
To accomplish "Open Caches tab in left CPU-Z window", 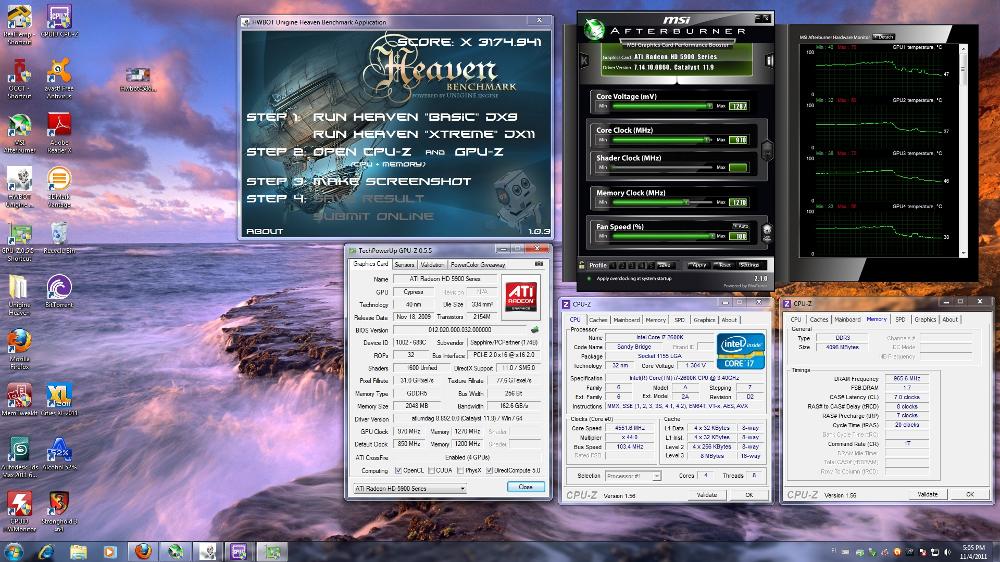I will point(598,320).
